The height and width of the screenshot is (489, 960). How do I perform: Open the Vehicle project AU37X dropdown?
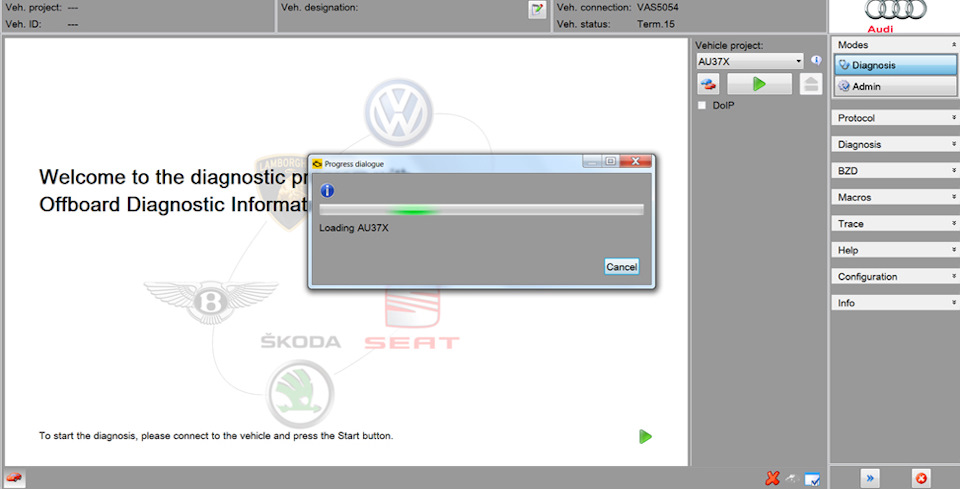(x=750, y=61)
